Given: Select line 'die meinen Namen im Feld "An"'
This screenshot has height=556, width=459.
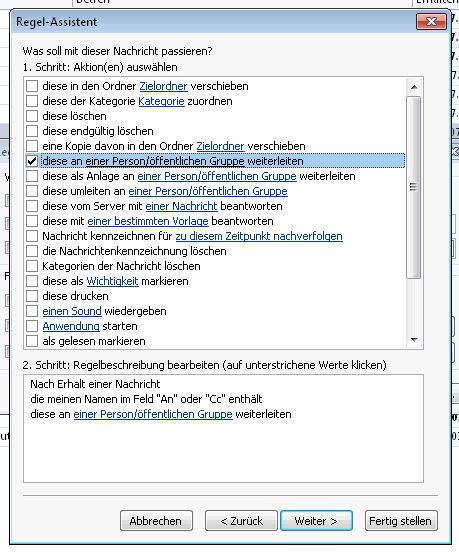Looking at the screenshot, I should [x=146, y=399].
